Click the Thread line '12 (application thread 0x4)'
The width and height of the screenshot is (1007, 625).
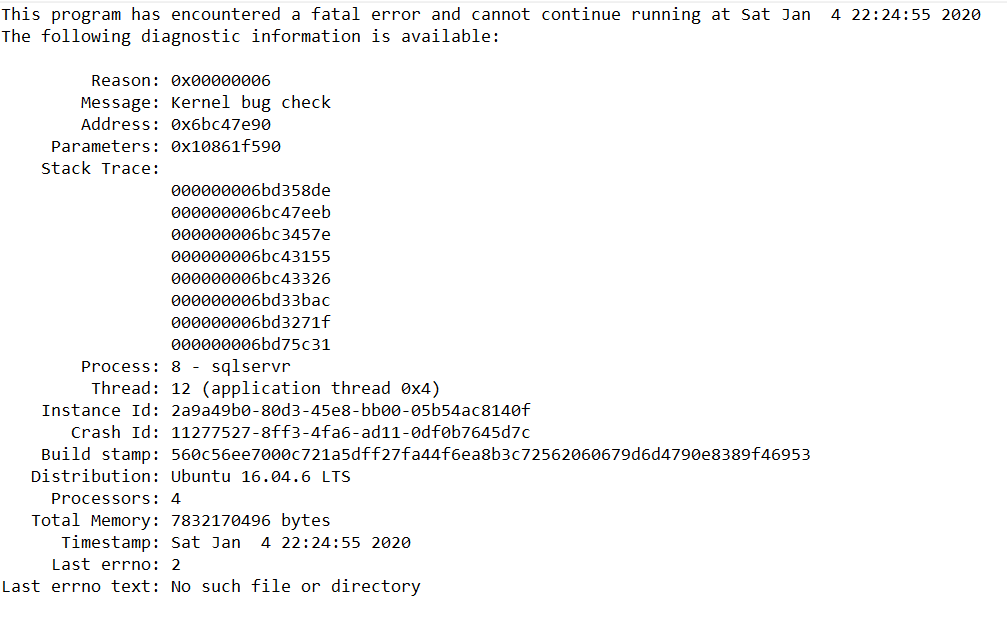305,388
